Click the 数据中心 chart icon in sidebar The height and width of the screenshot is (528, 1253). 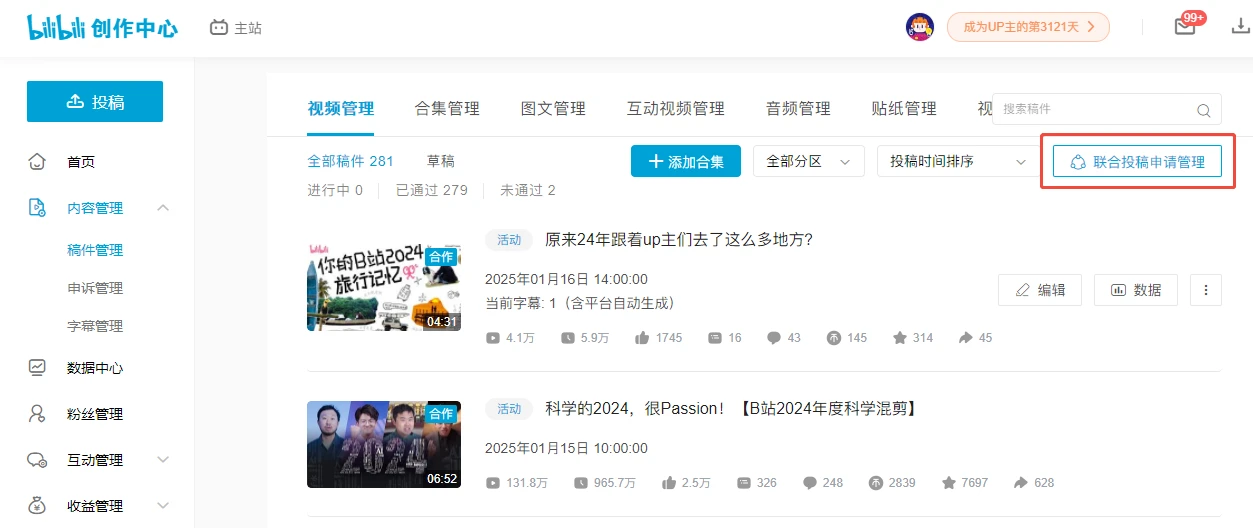point(38,368)
